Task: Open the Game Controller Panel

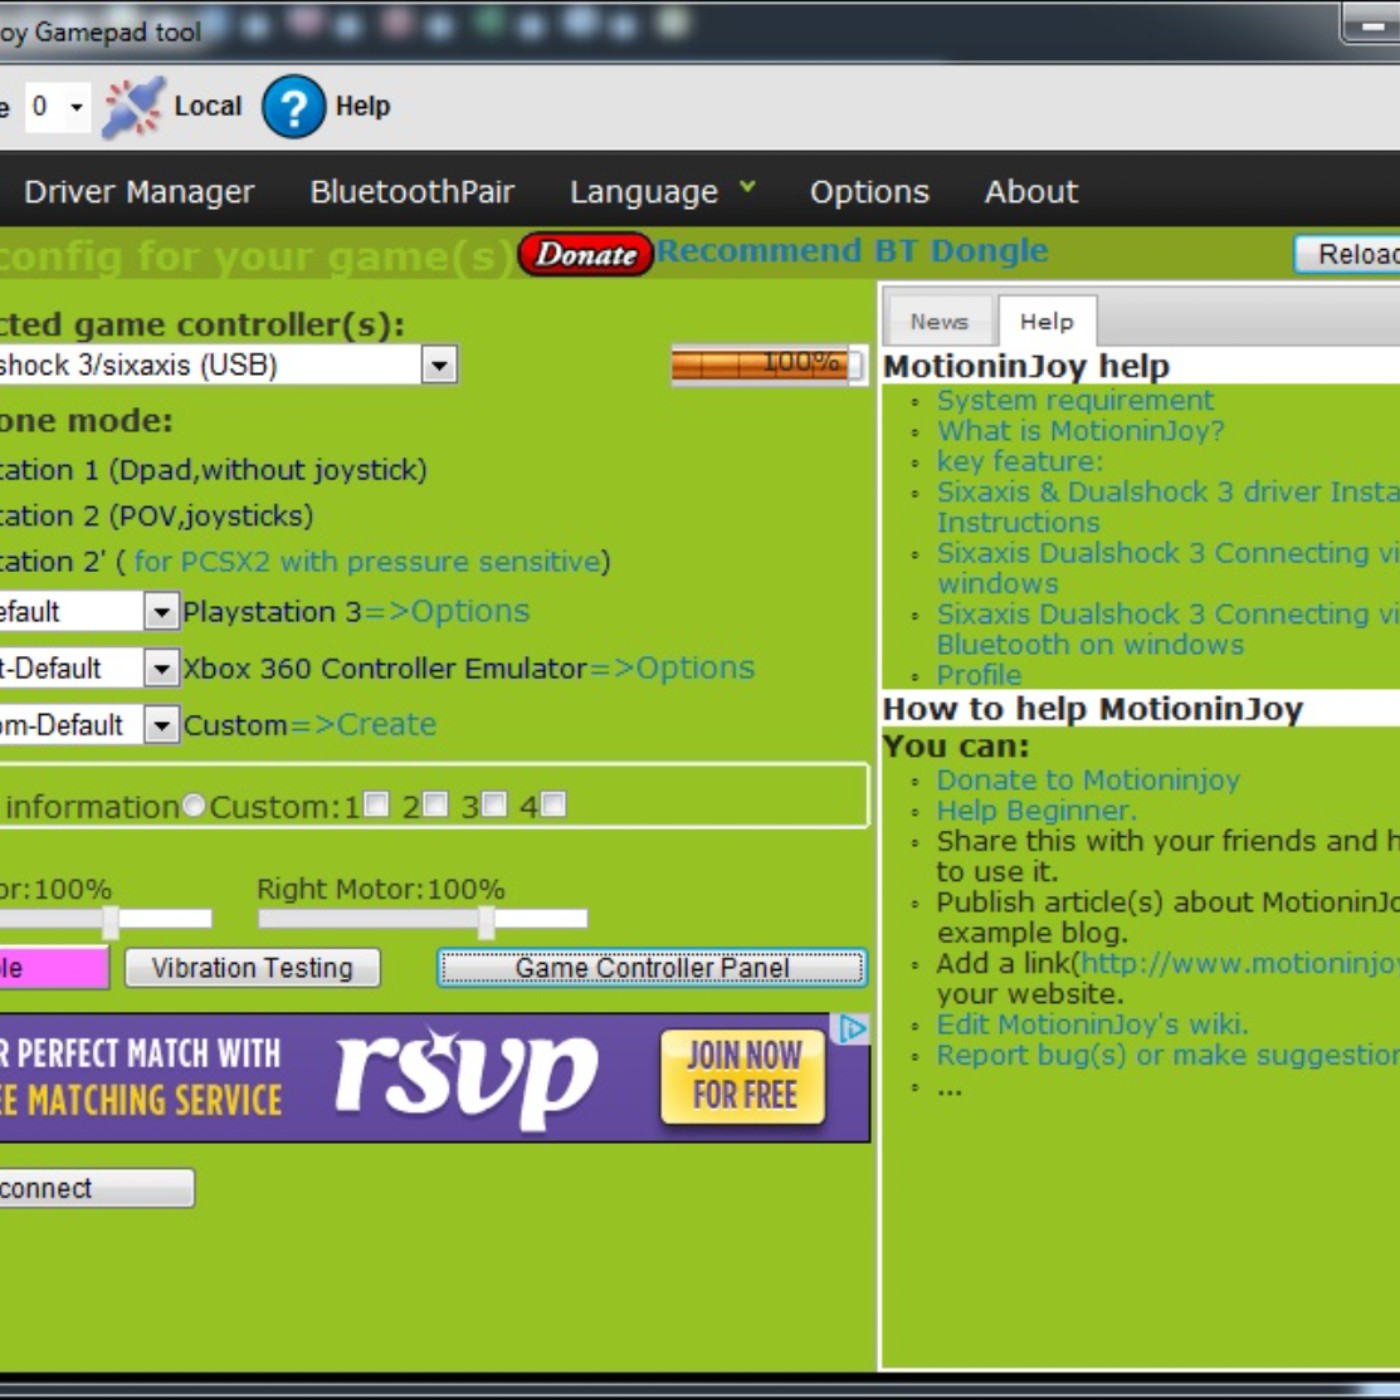Action: (652, 968)
